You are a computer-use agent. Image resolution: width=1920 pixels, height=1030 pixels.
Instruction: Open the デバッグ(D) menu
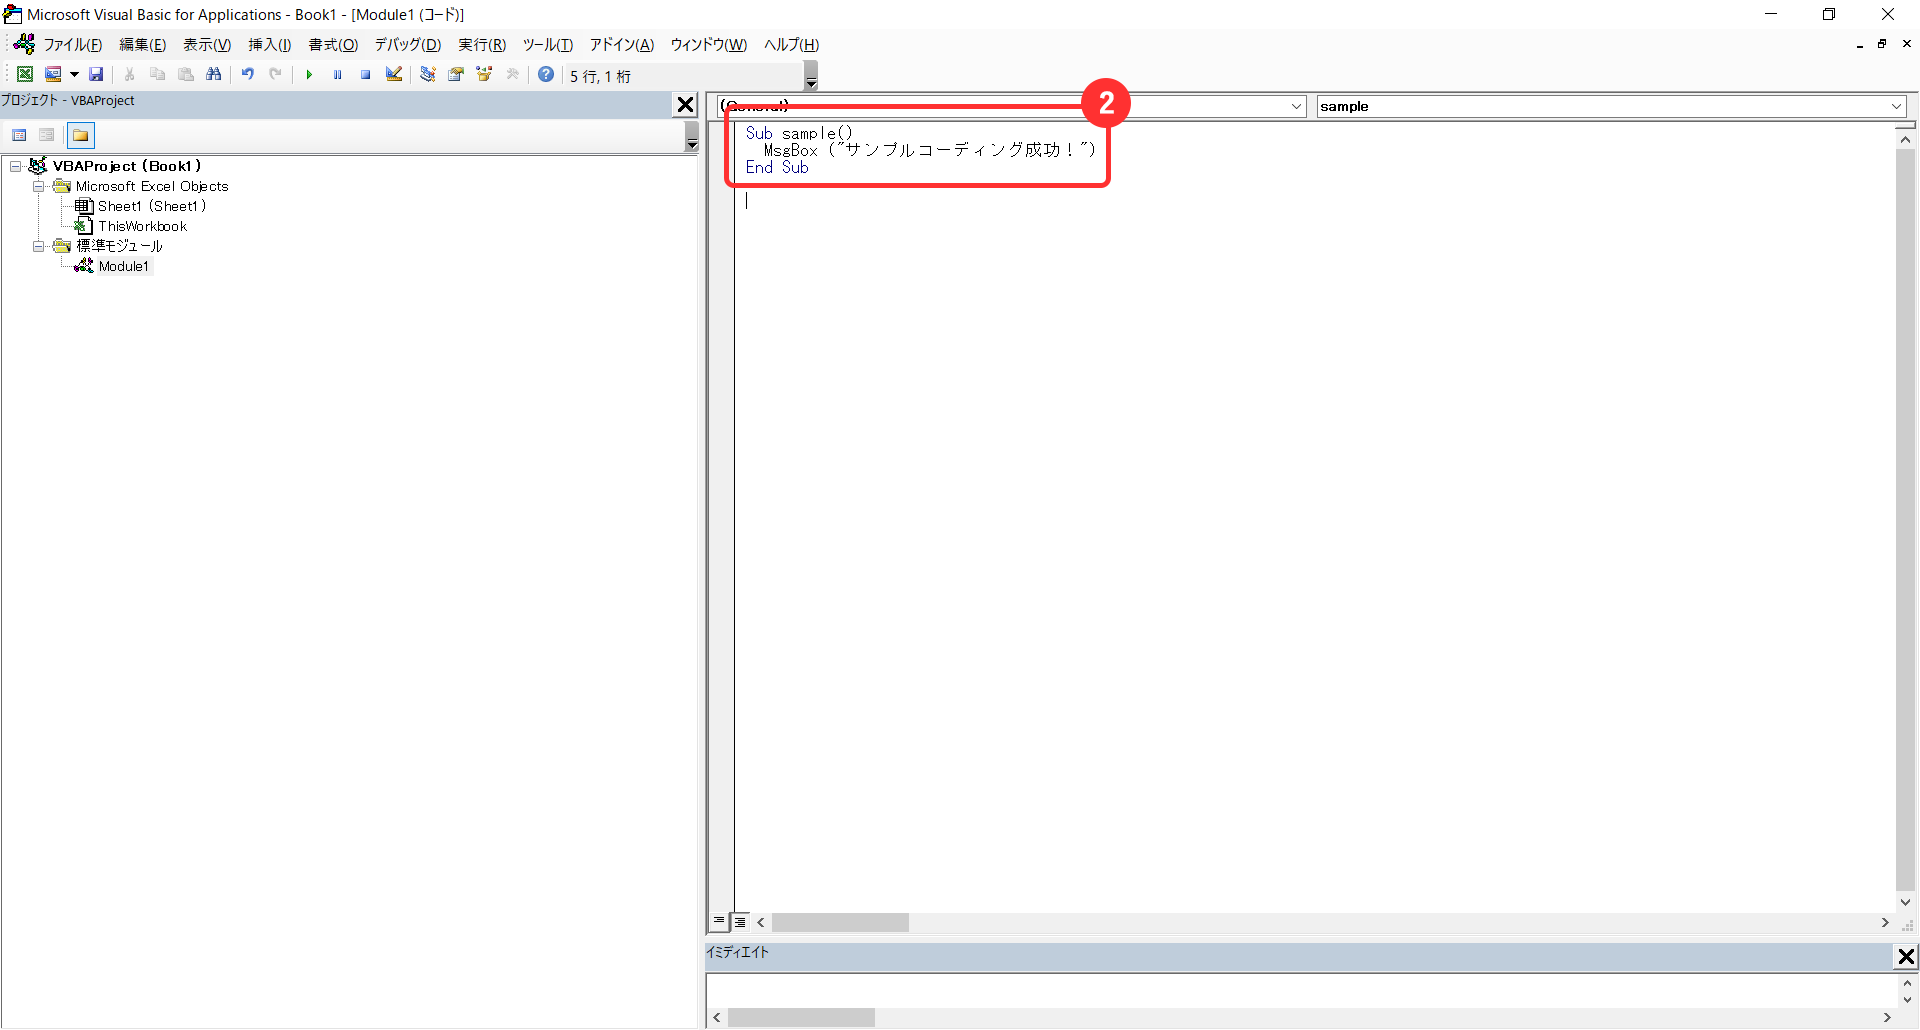[407, 45]
